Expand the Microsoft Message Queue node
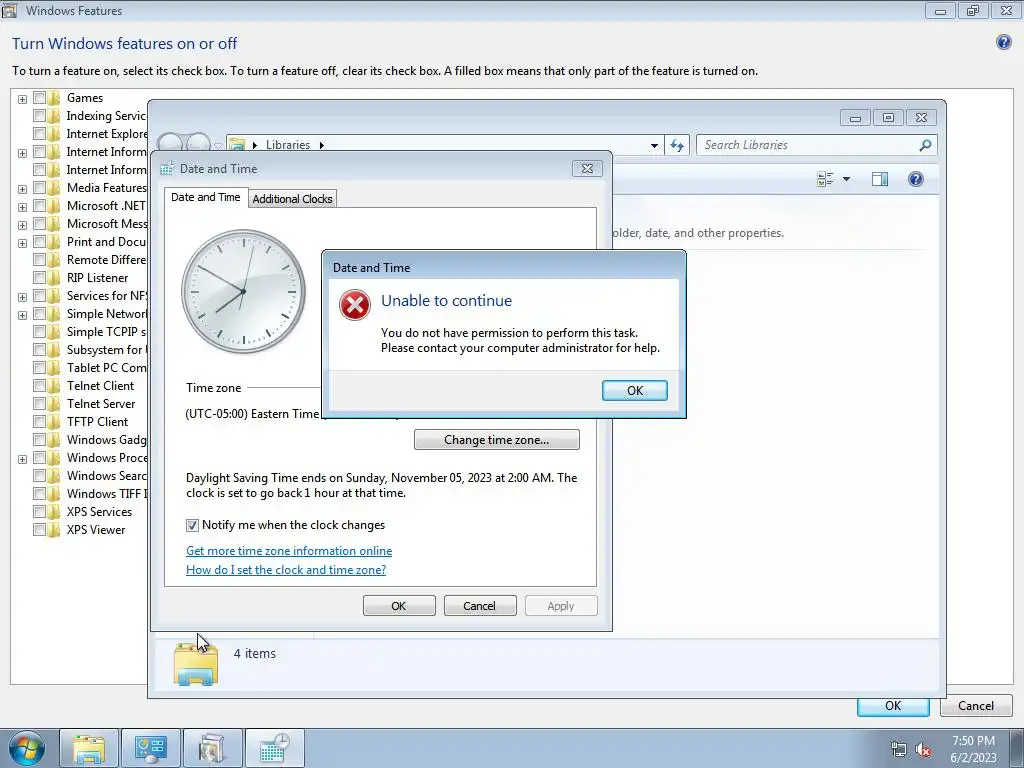This screenshot has height=768, width=1024. pyautogui.click(x=22, y=225)
